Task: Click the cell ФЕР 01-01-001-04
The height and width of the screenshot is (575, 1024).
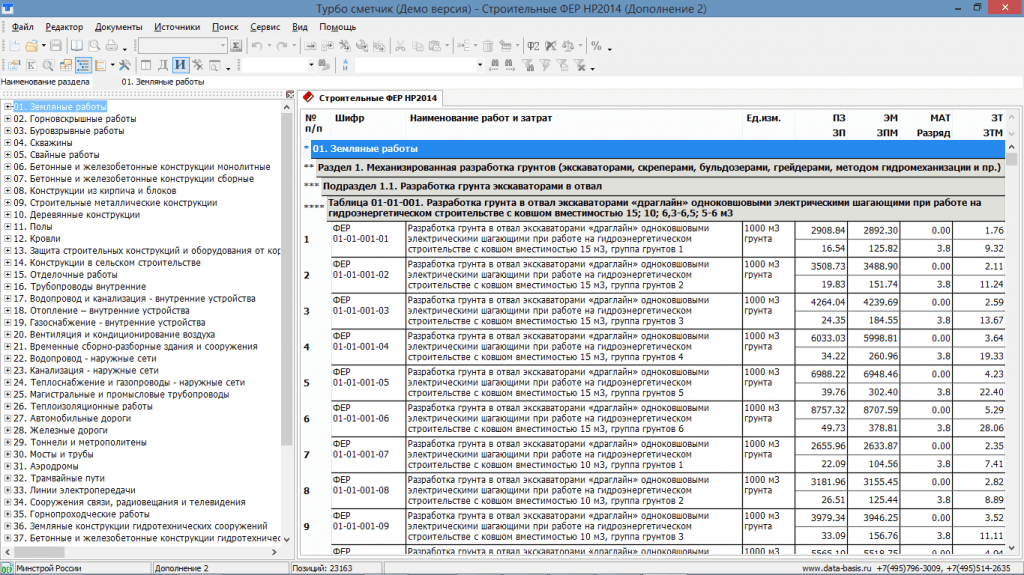Action: pos(368,346)
